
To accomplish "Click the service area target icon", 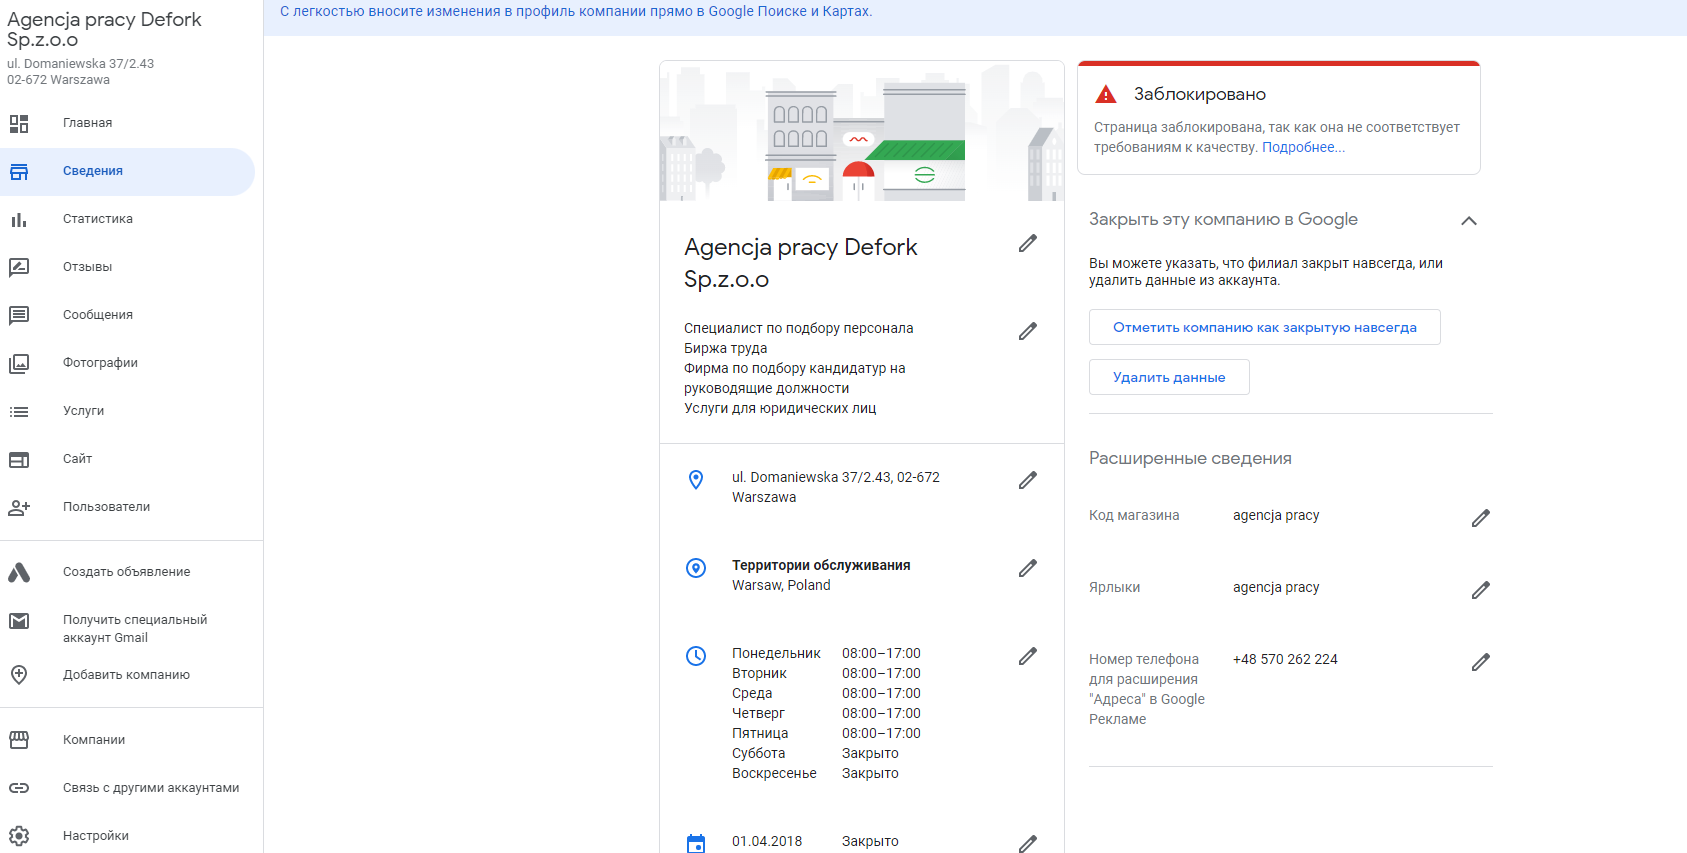I will 696,568.
